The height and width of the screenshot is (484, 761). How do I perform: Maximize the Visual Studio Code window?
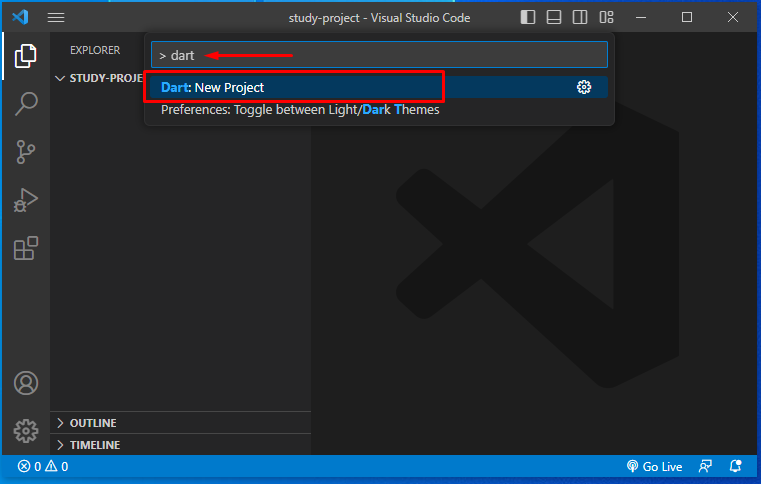point(687,17)
